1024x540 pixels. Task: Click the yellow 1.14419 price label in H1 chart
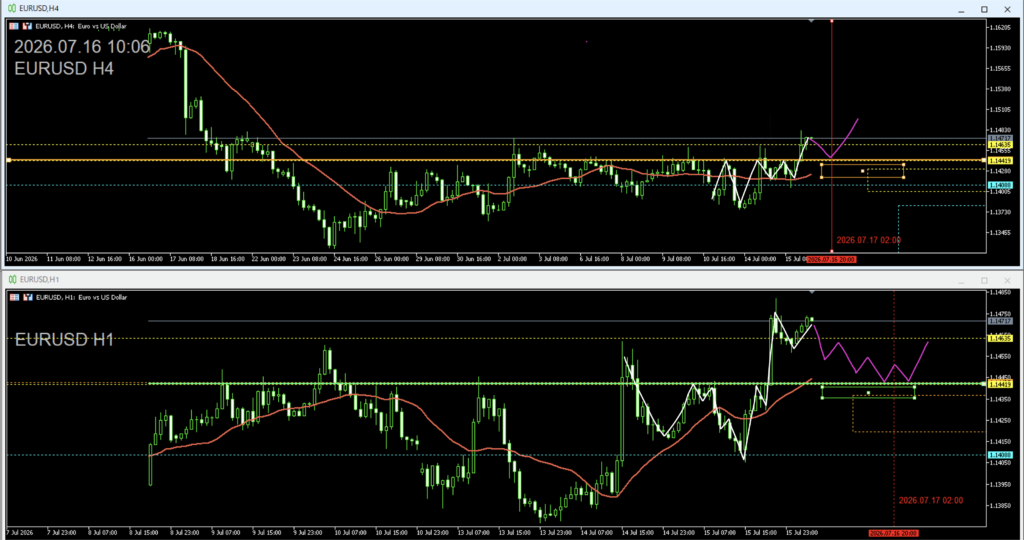click(x=1000, y=385)
